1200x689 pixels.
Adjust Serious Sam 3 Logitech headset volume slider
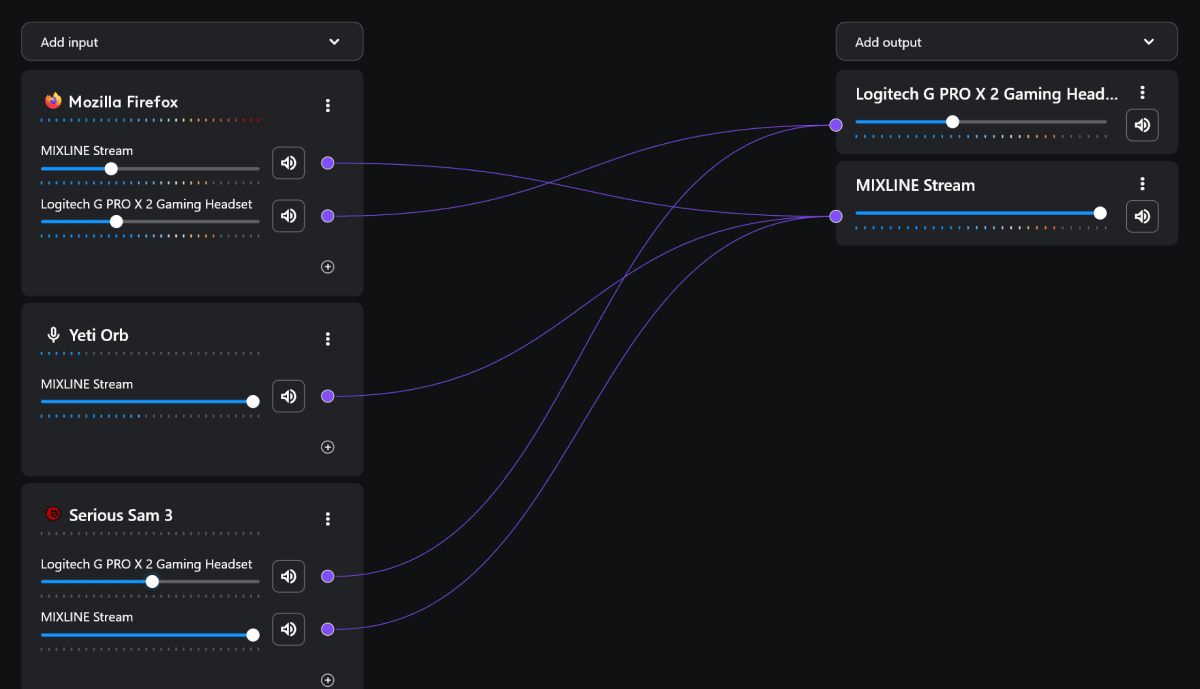pos(150,581)
